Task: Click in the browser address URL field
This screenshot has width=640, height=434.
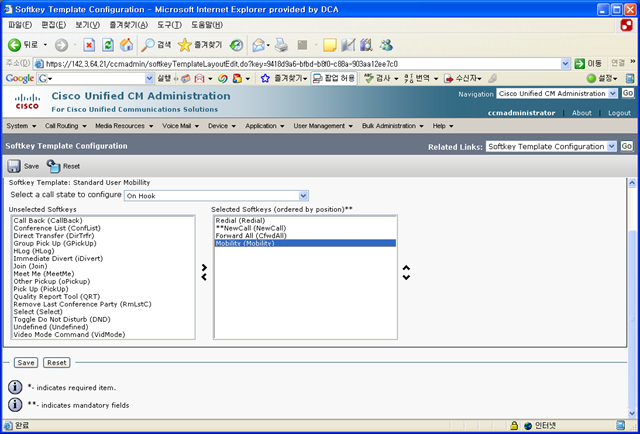Action: pos(302,64)
